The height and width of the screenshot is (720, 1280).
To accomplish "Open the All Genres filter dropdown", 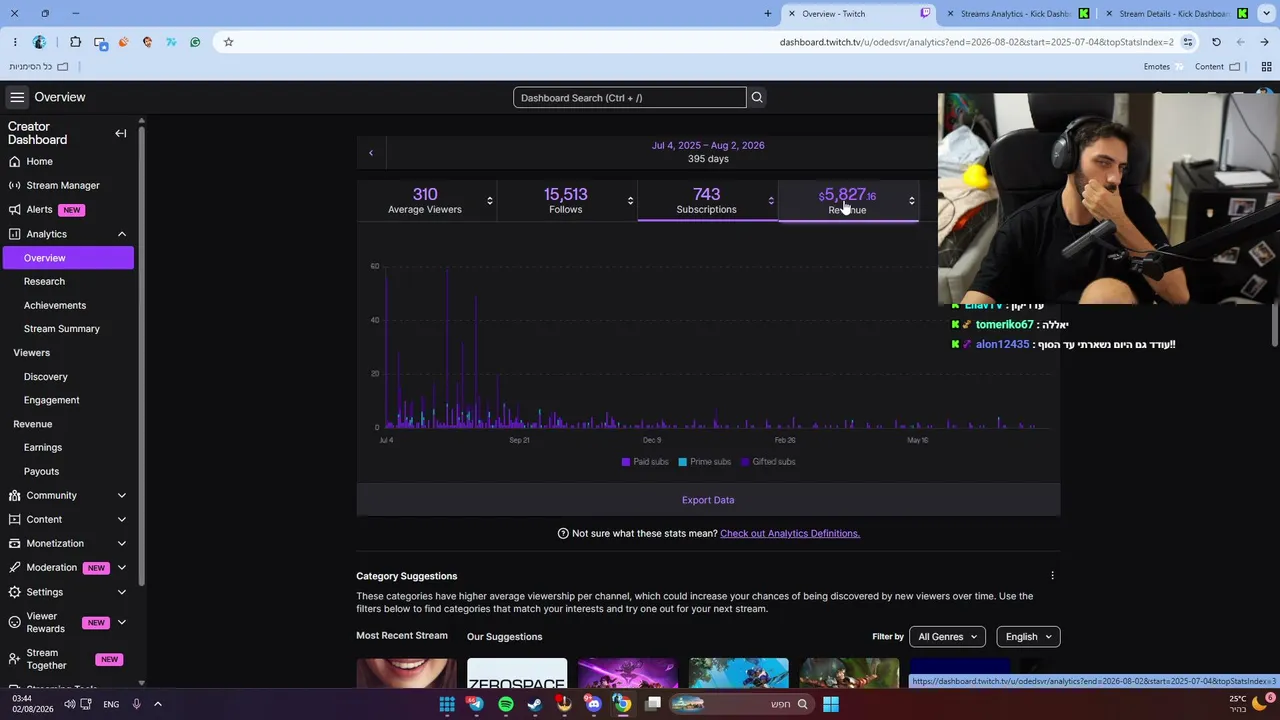I will point(947,636).
